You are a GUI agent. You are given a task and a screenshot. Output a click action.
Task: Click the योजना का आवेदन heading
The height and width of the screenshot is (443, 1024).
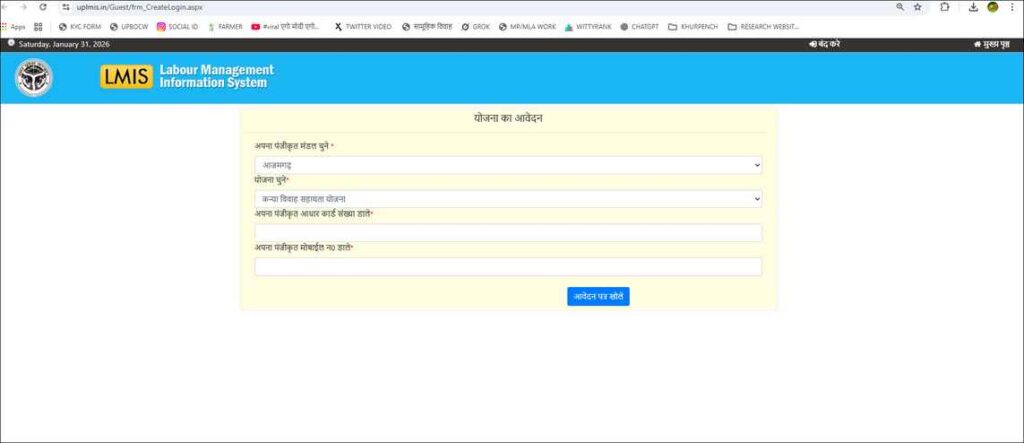[508, 119]
